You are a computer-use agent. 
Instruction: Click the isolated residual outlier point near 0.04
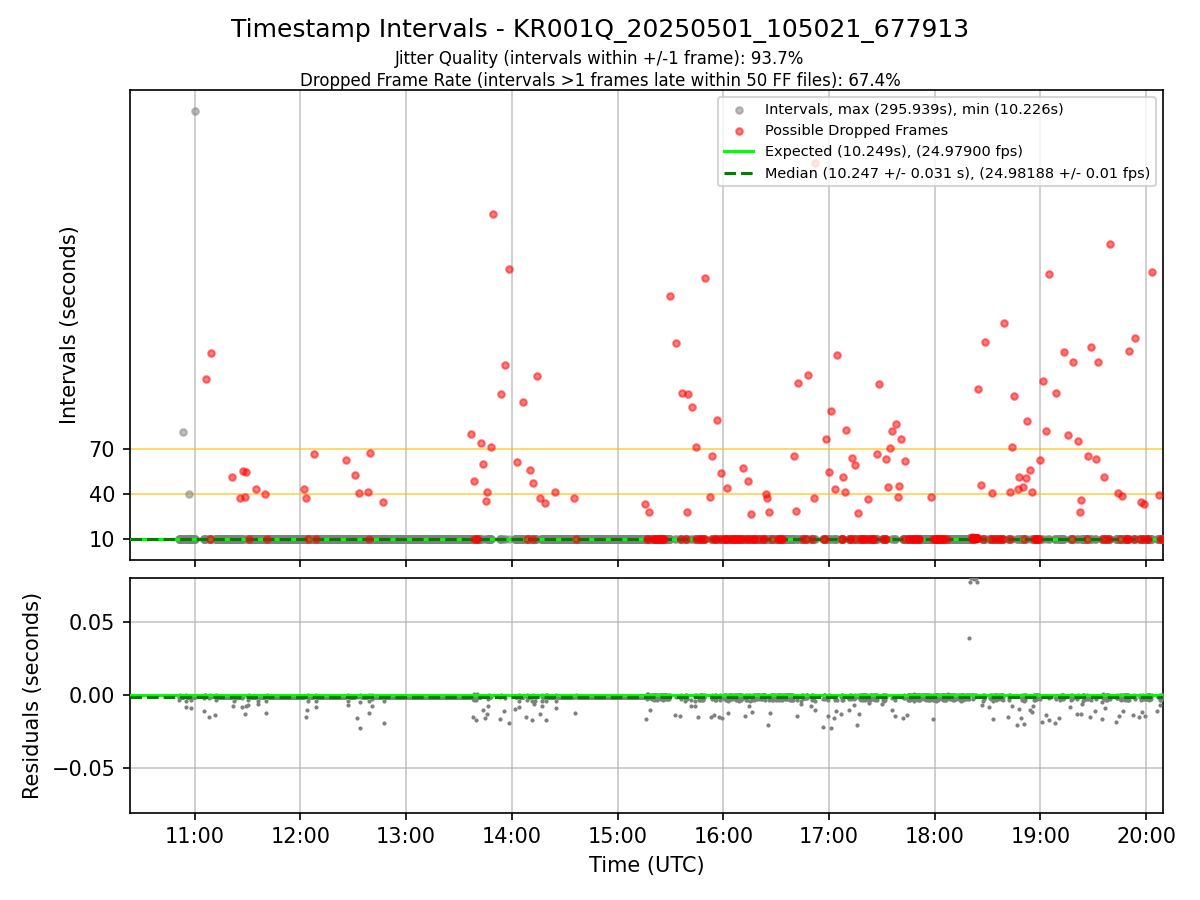pyautogui.click(x=968, y=638)
